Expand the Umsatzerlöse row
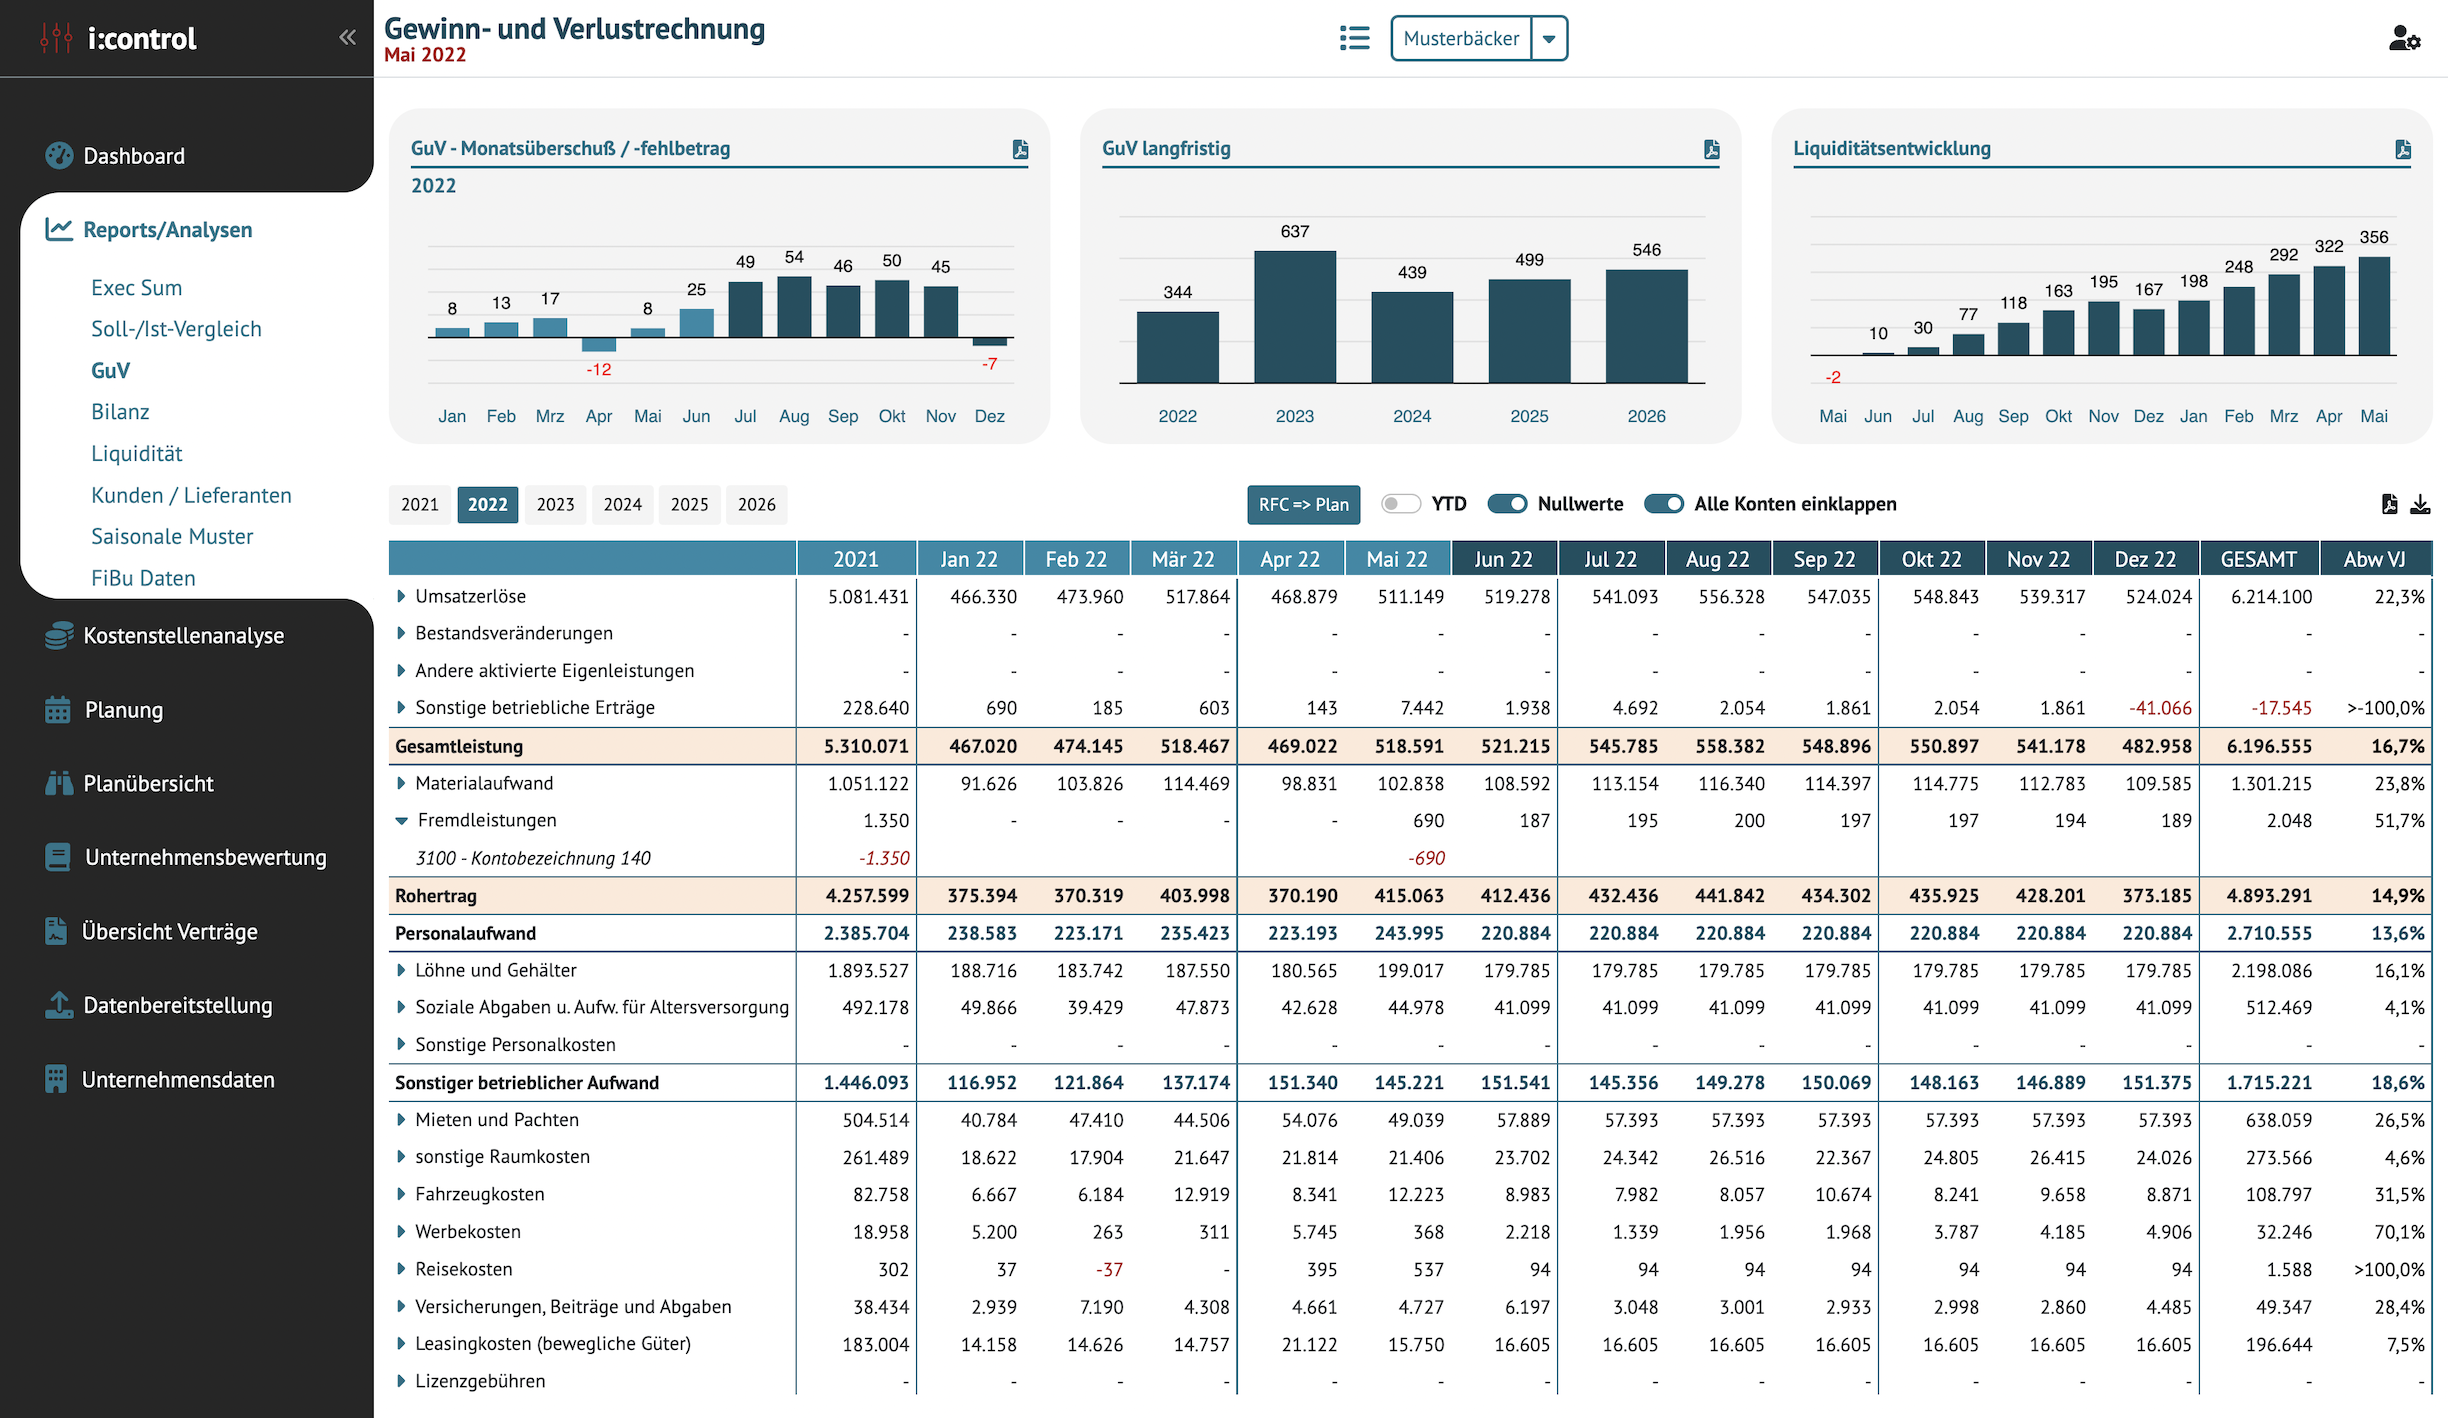Screen dimensions: 2448x1418 [x=401, y=597]
